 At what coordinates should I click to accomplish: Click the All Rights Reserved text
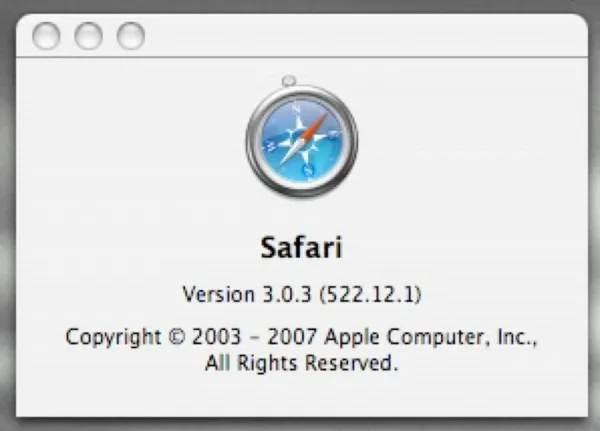301,364
